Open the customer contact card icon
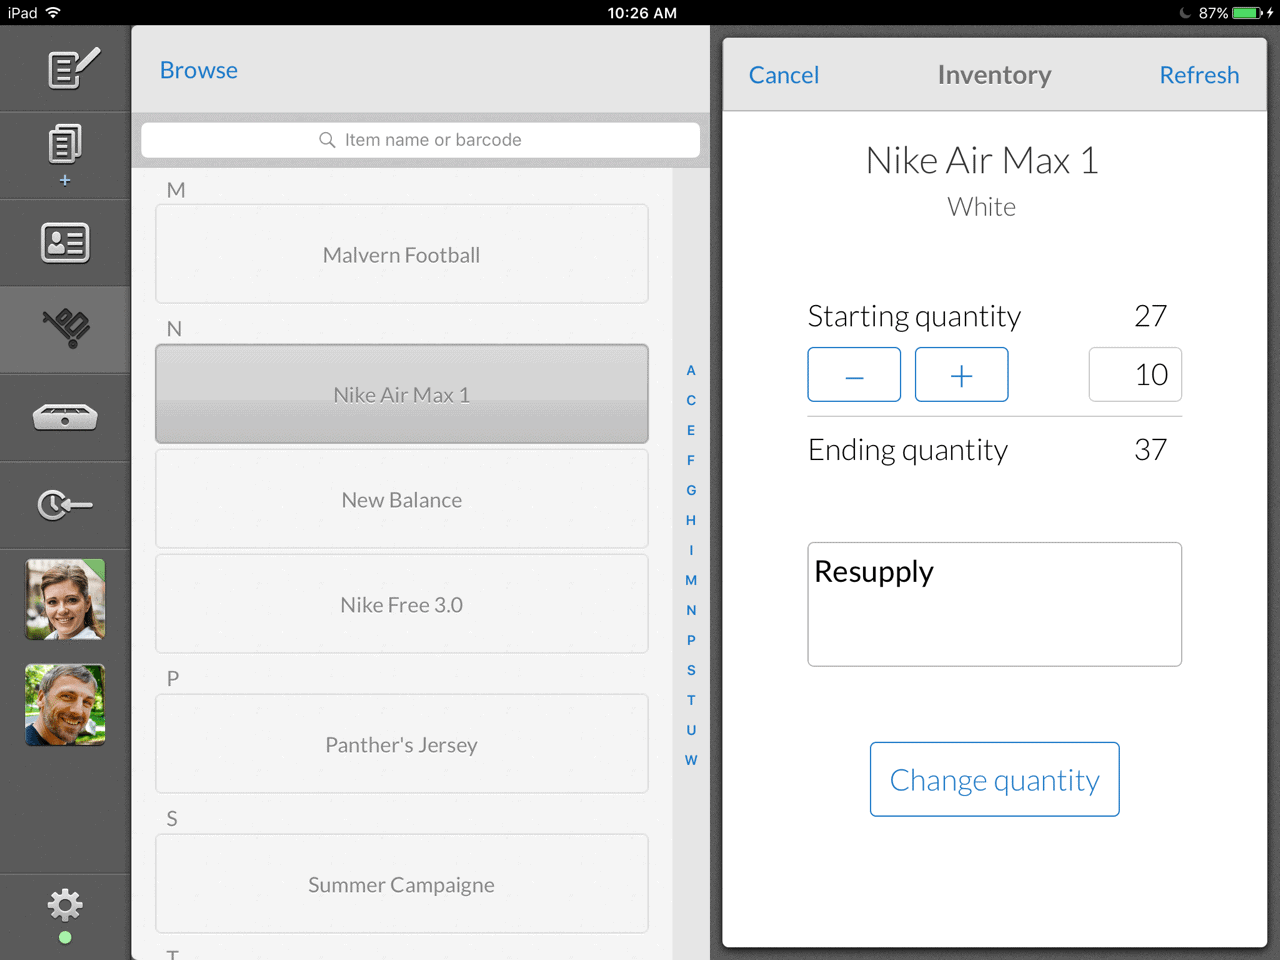The image size is (1280, 960). pos(65,243)
